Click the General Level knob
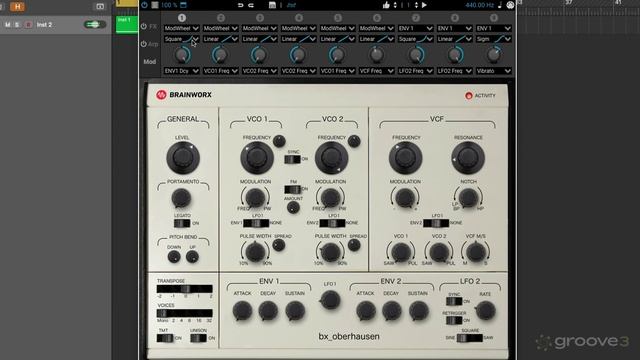The width and height of the screenshot is (640, 360). [182, 158]
